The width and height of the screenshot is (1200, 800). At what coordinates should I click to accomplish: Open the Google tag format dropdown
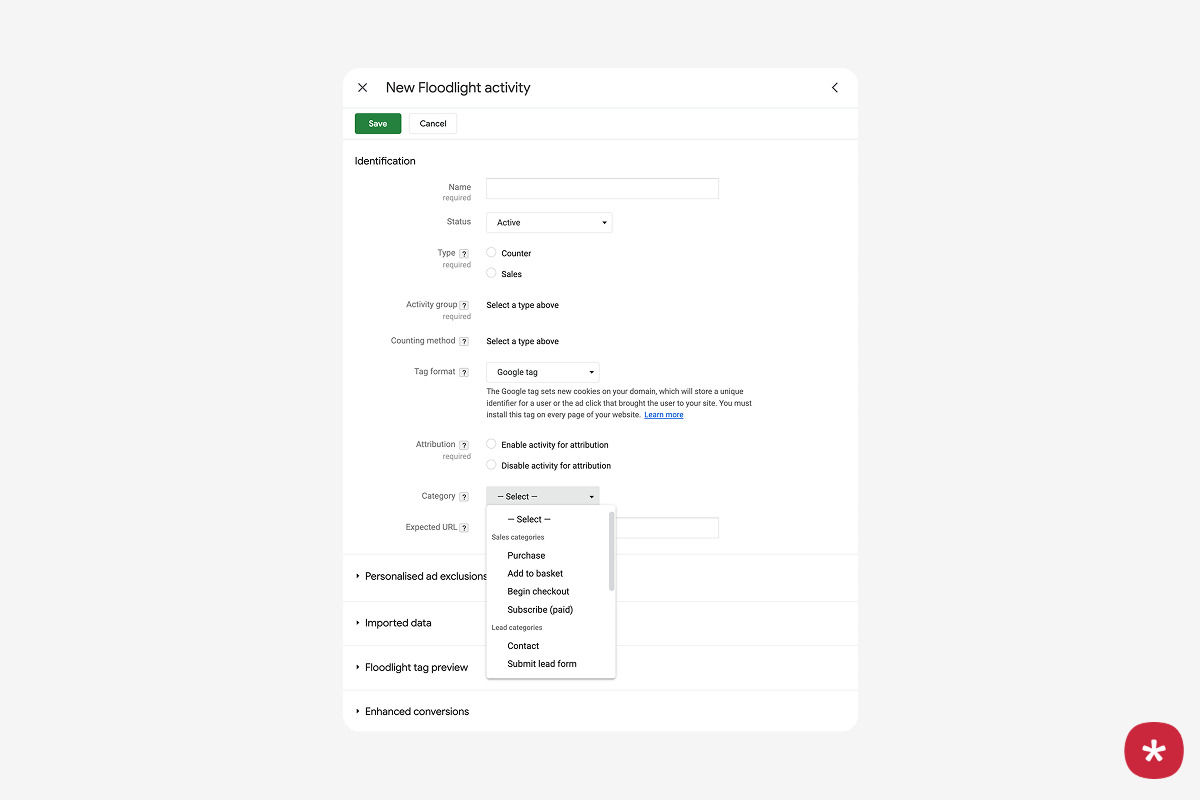click(x=543, y=372)
